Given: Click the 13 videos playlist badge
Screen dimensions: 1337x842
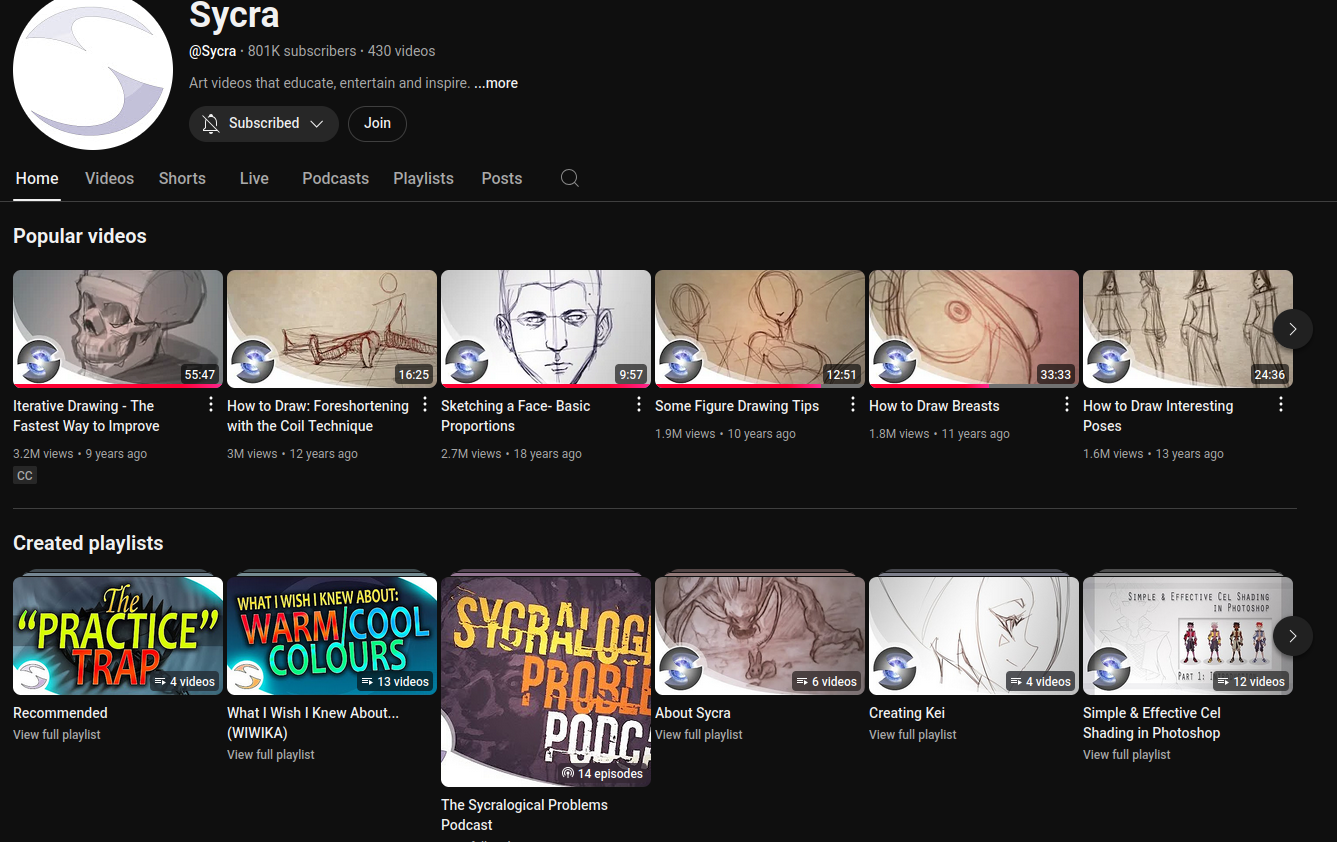Looking at the screenshot, I should pos(394,682).
